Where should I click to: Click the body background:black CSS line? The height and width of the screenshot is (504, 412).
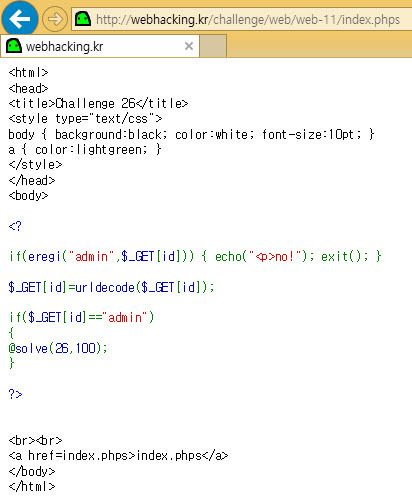(191, 134)
